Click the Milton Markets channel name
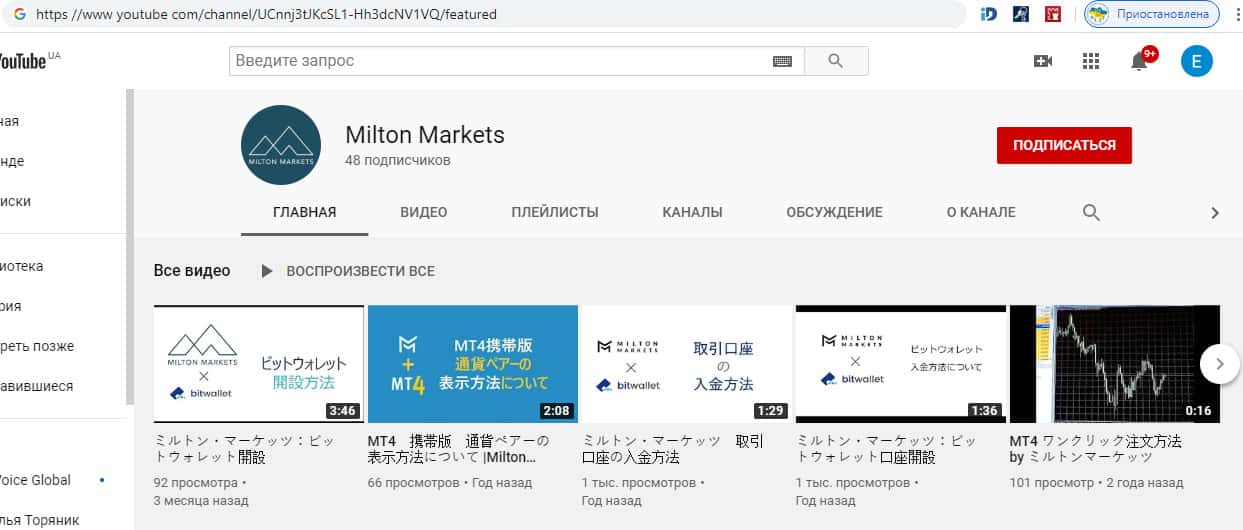 pos(425,135)
